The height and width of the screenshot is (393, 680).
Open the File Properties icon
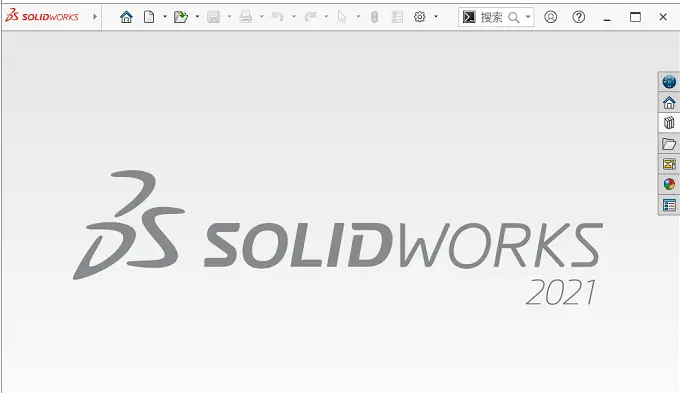point(397,17)
